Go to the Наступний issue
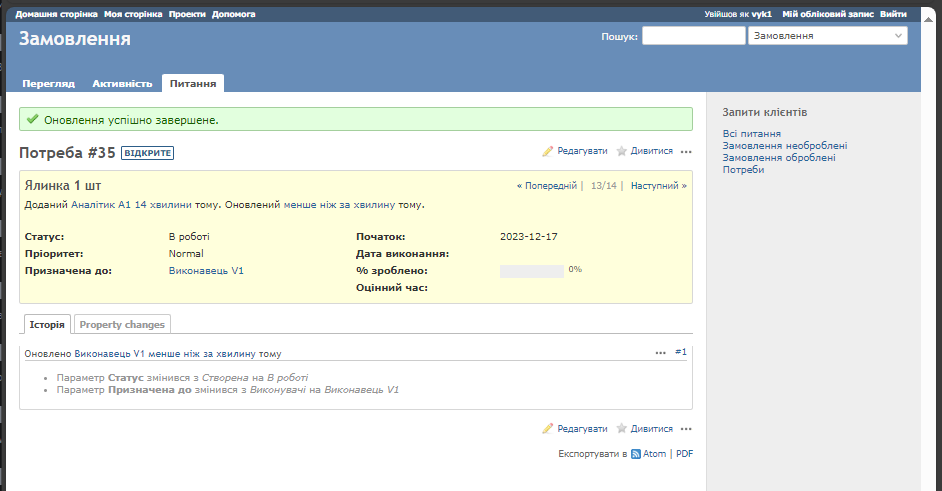Image resolution: width=942 pixels, height=491 pixels. [x=658, y=186]
